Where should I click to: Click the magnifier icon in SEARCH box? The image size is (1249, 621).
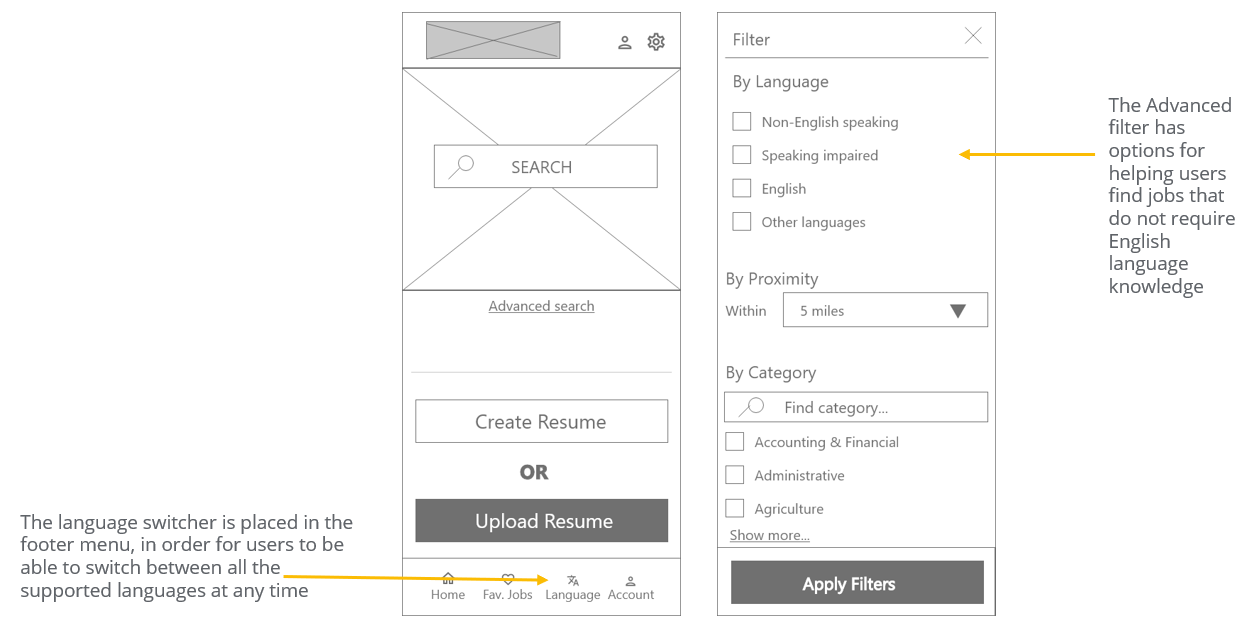(461, 166)
